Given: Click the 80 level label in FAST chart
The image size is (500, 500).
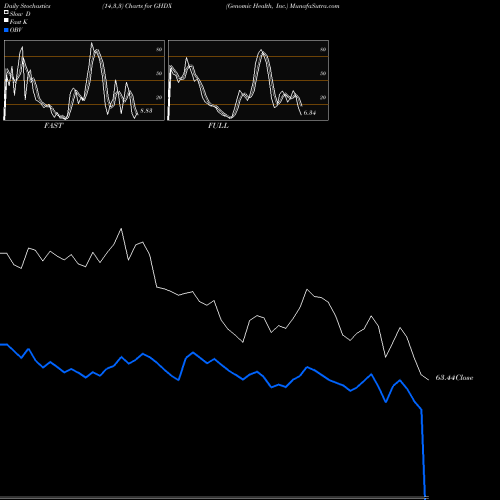Looking at the screenshot, I should 159,49.
